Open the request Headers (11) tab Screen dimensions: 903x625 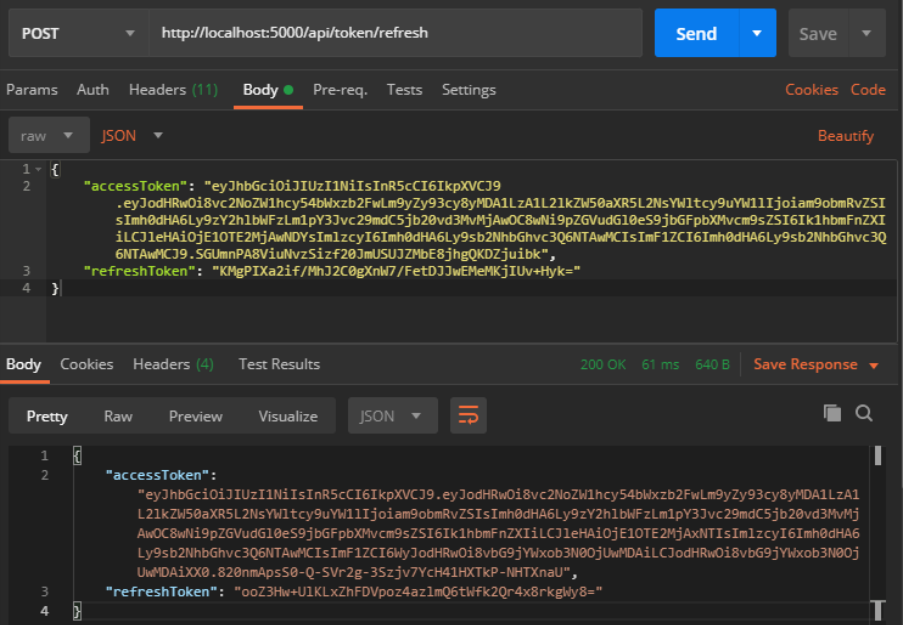(x=173, y=89)
